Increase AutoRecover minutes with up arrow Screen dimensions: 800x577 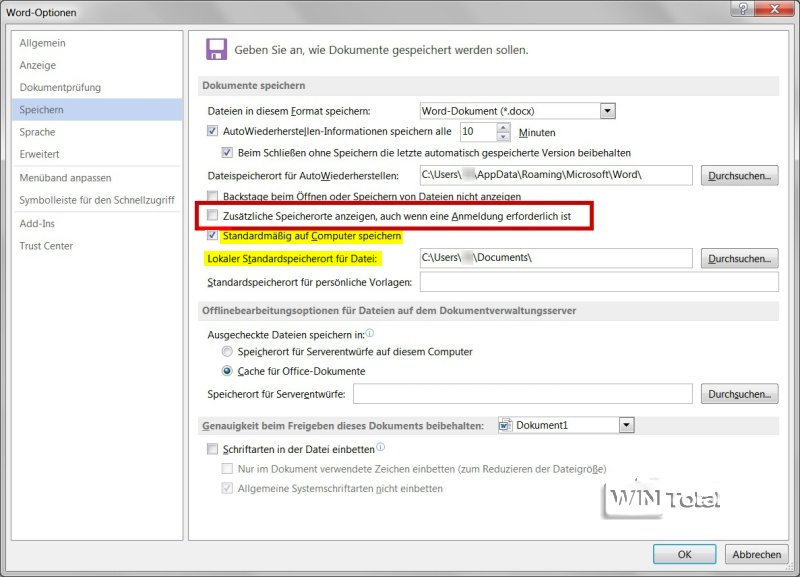tap(503, 128)
